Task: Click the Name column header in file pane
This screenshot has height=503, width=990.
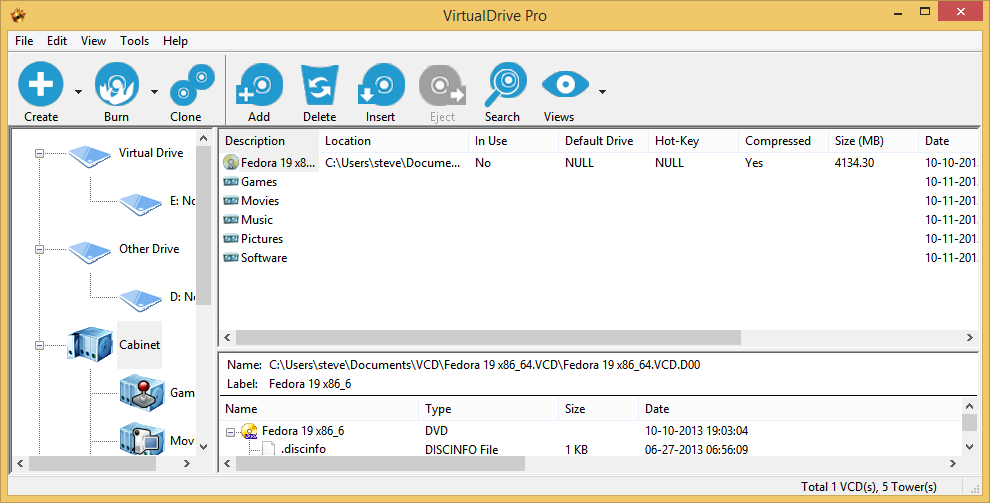Action: (319, 409)
